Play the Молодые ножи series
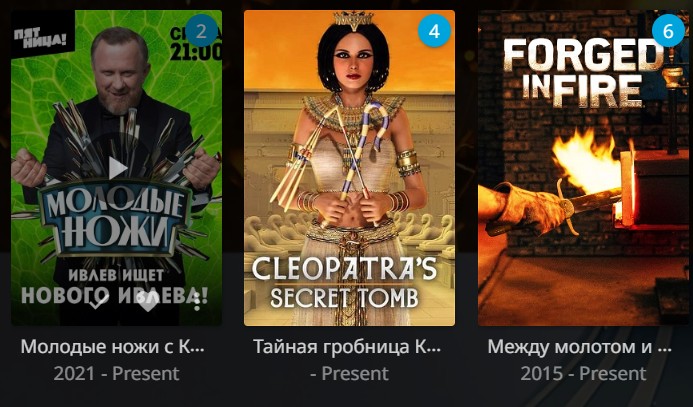The height and width of the screenshot is (407, 693). pos(117,168)
